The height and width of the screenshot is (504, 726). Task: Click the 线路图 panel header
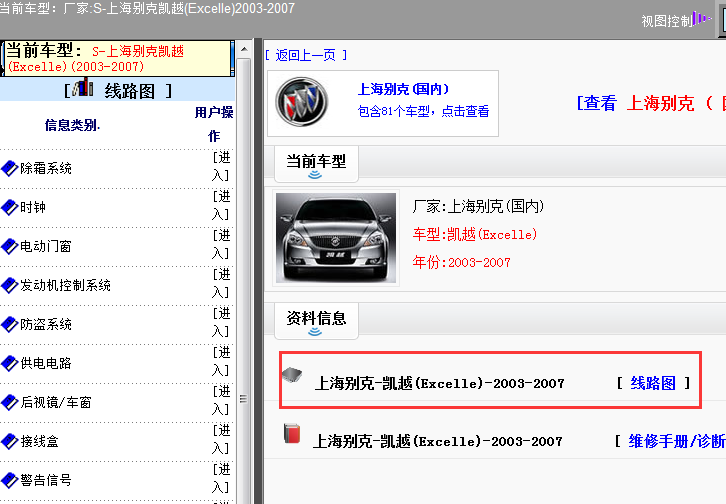(118, 90)
